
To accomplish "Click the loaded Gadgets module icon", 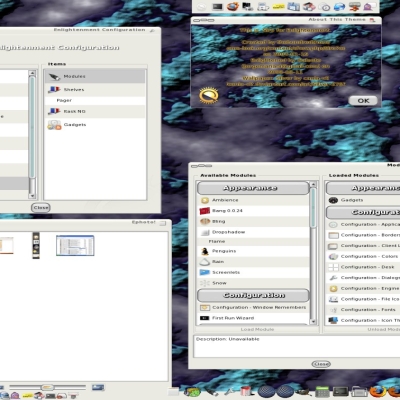I will (333, 200).
